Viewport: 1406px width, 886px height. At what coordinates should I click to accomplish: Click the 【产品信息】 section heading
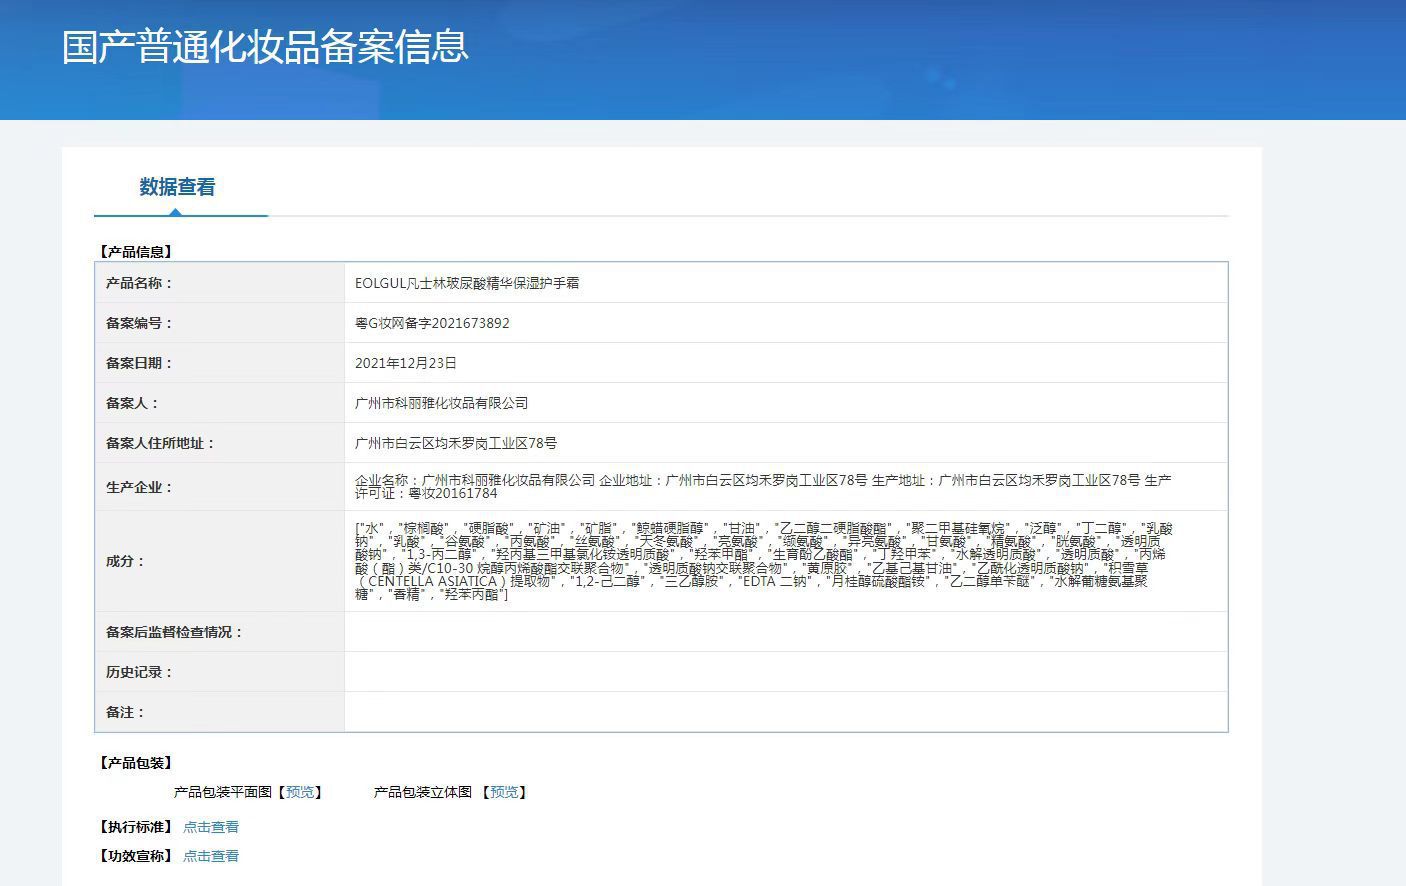tap(135, 252)
